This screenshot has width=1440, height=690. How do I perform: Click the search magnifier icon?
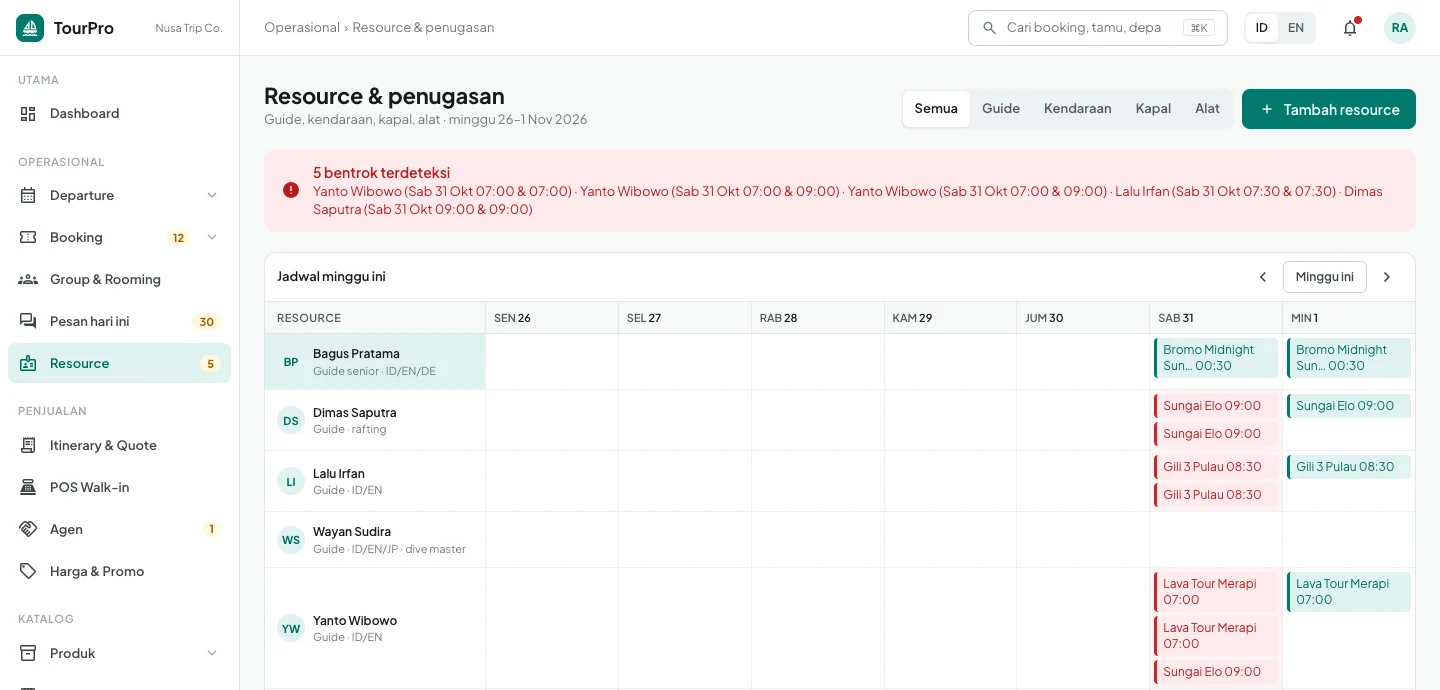[x=990, y=28]
